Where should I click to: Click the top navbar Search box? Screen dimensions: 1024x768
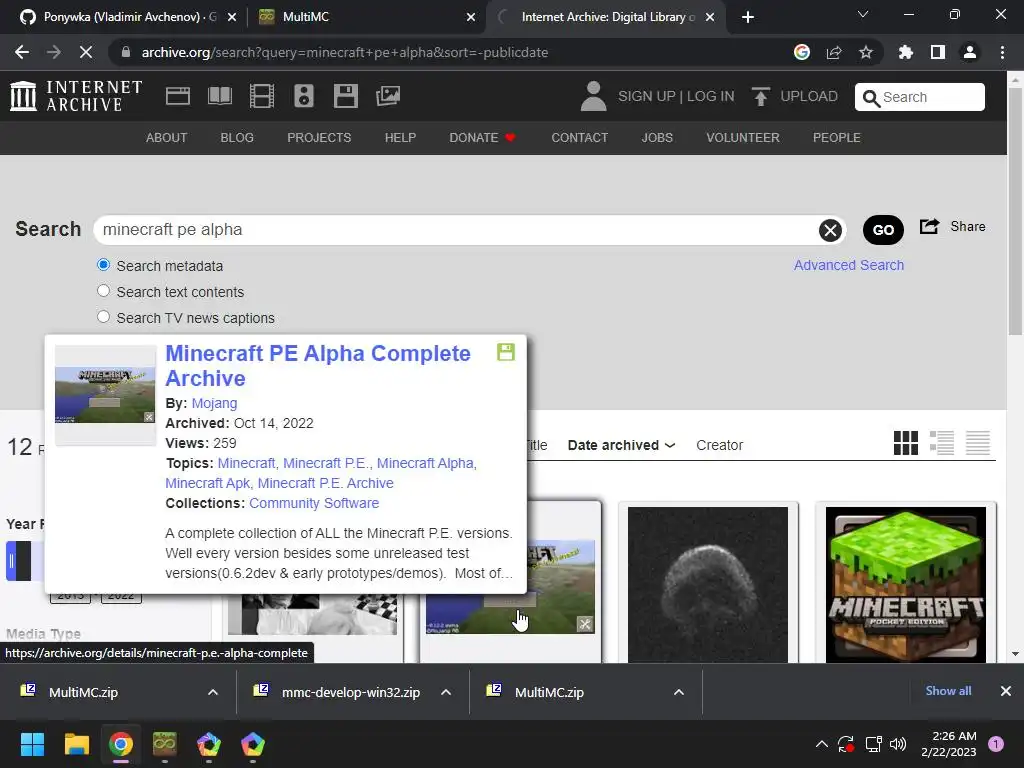pyautogui.click(x=920, y=97)
